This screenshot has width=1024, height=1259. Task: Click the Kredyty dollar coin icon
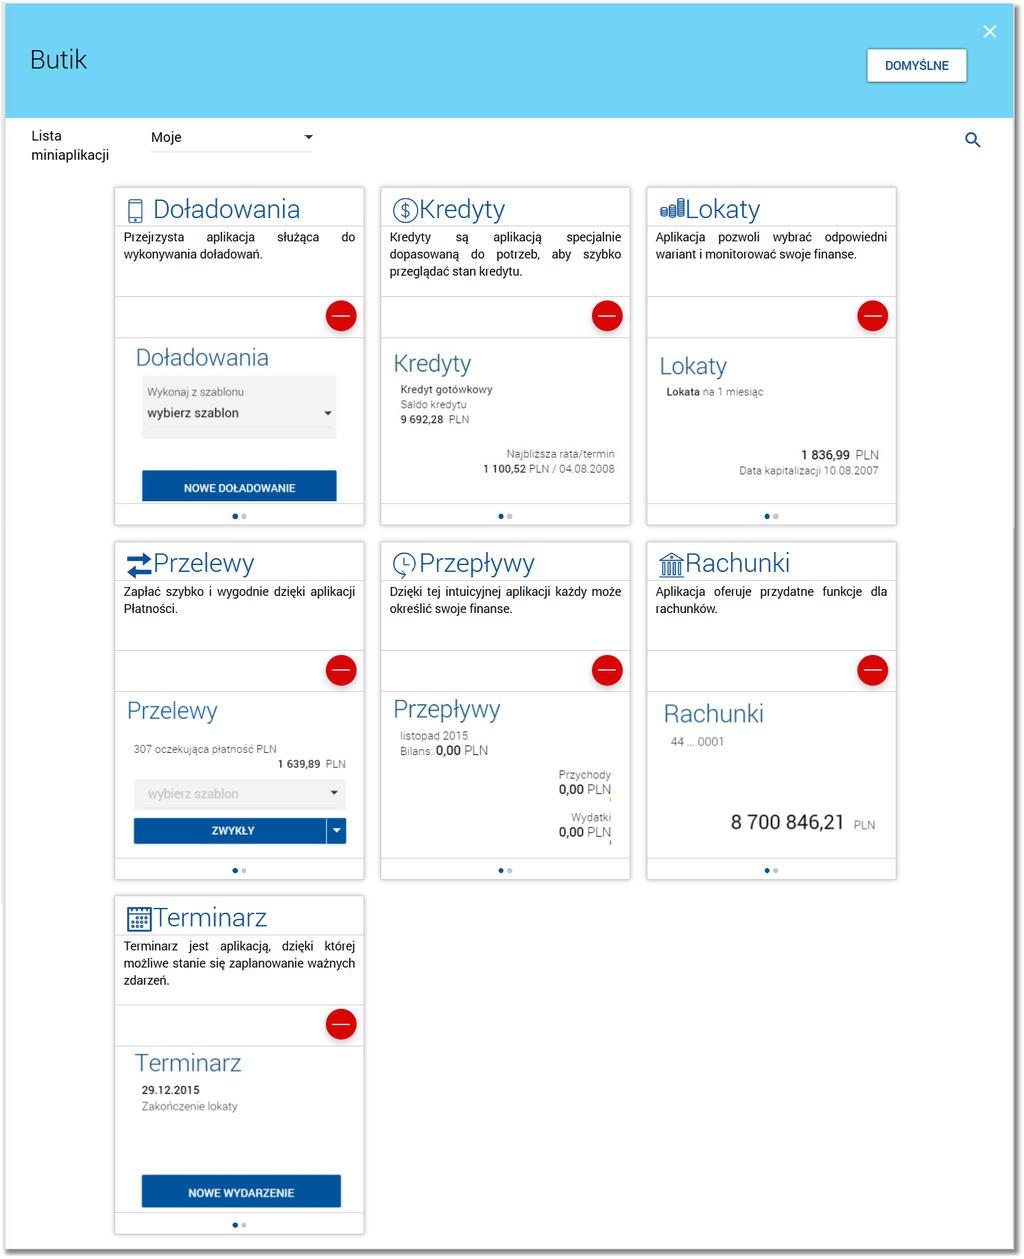pos(405,210)
